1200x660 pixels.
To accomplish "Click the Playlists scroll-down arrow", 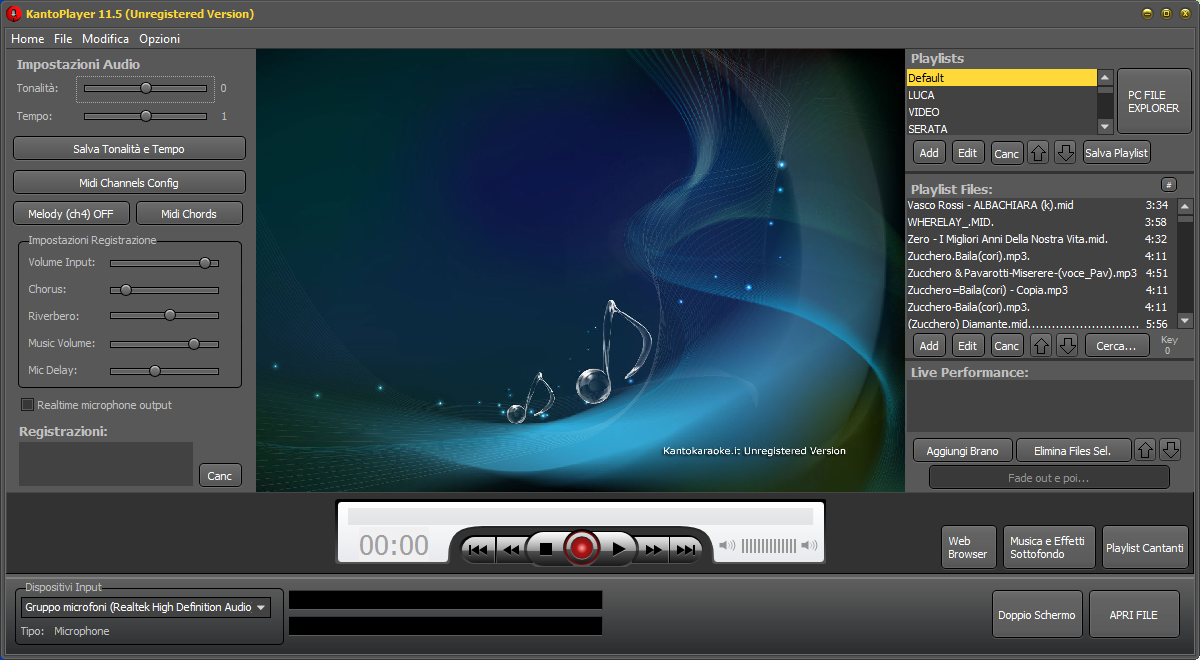I will click(x=1105, y=127).
